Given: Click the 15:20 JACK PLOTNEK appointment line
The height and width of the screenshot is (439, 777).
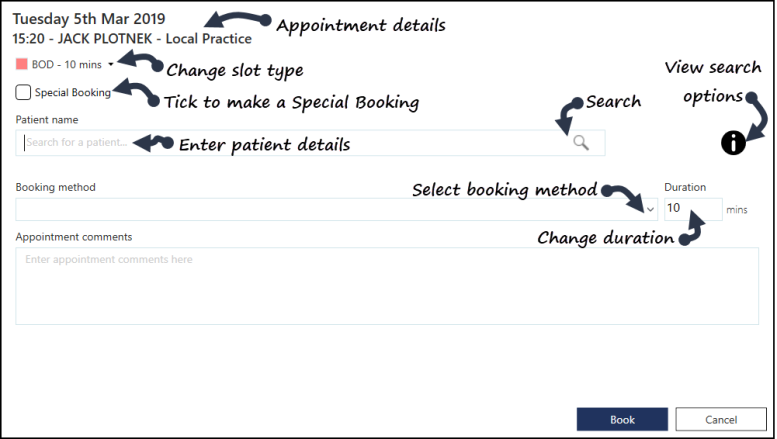Looking at the screenshot, I should (x=132, y=39).
